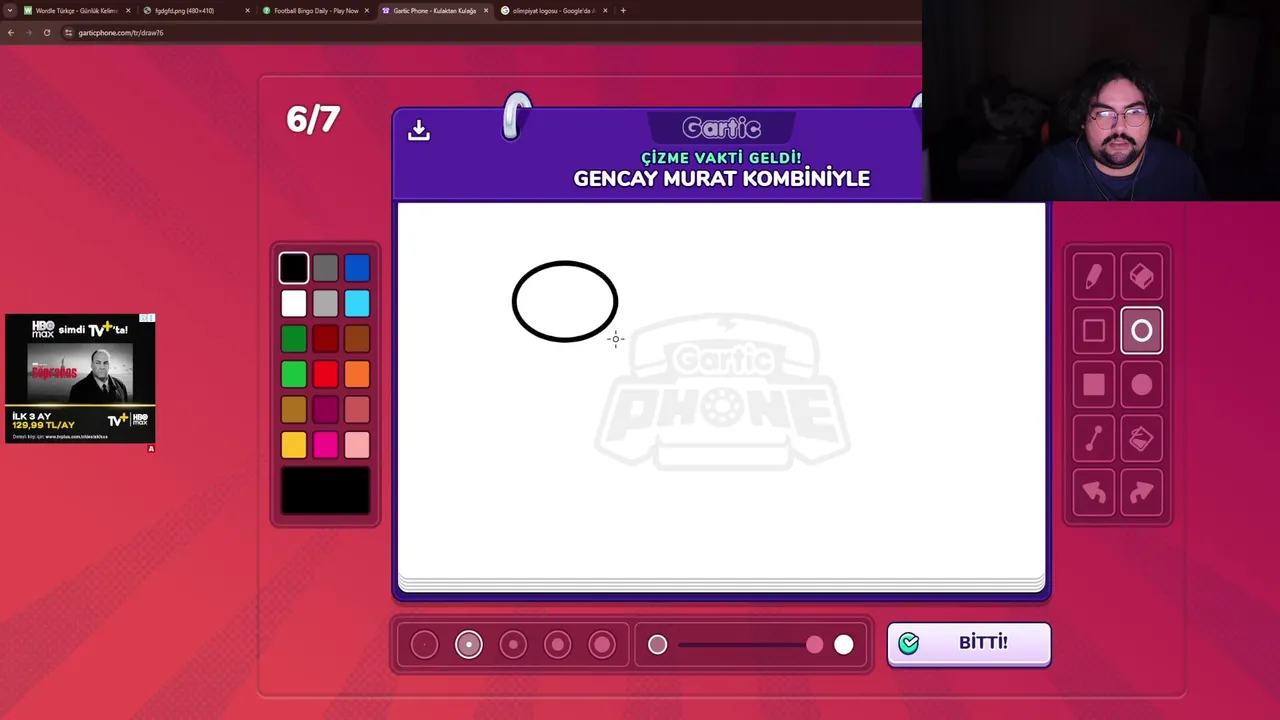1280x720 pixels.
Task: Select the Line tool
Action: pyautogui.click(x=1094, y=439)
